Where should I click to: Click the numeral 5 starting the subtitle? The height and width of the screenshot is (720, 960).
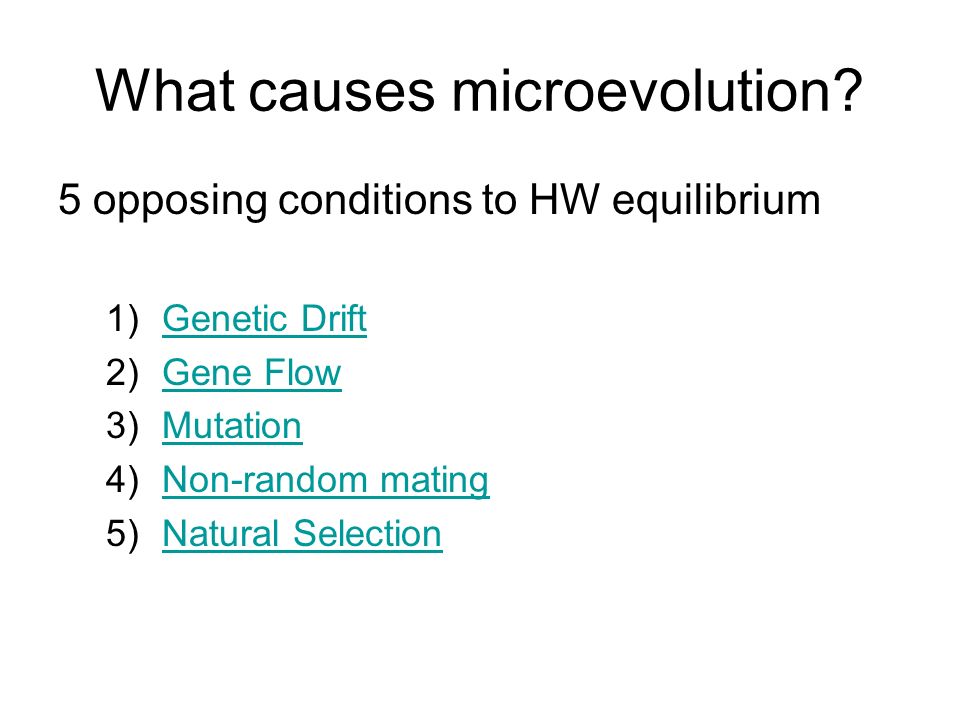(x=69, y=200)
